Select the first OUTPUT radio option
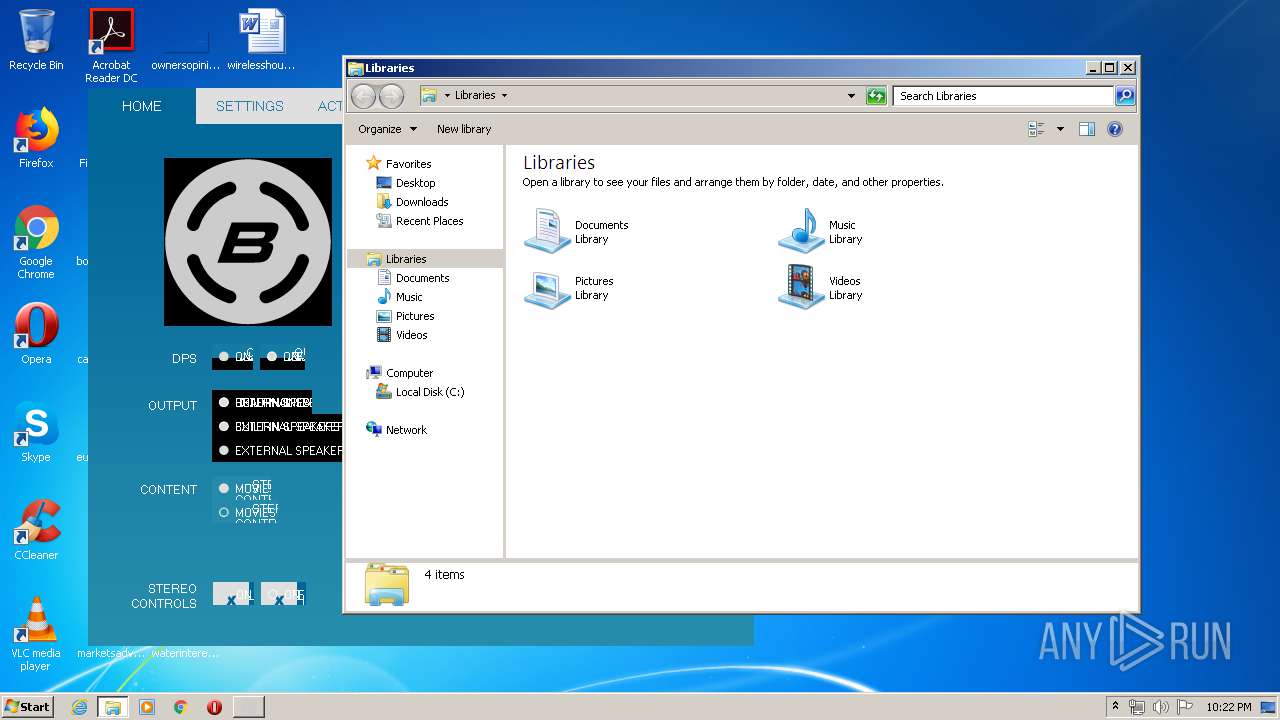The height and width of the screenshot is (720, 1280). (x=224, y=402)
